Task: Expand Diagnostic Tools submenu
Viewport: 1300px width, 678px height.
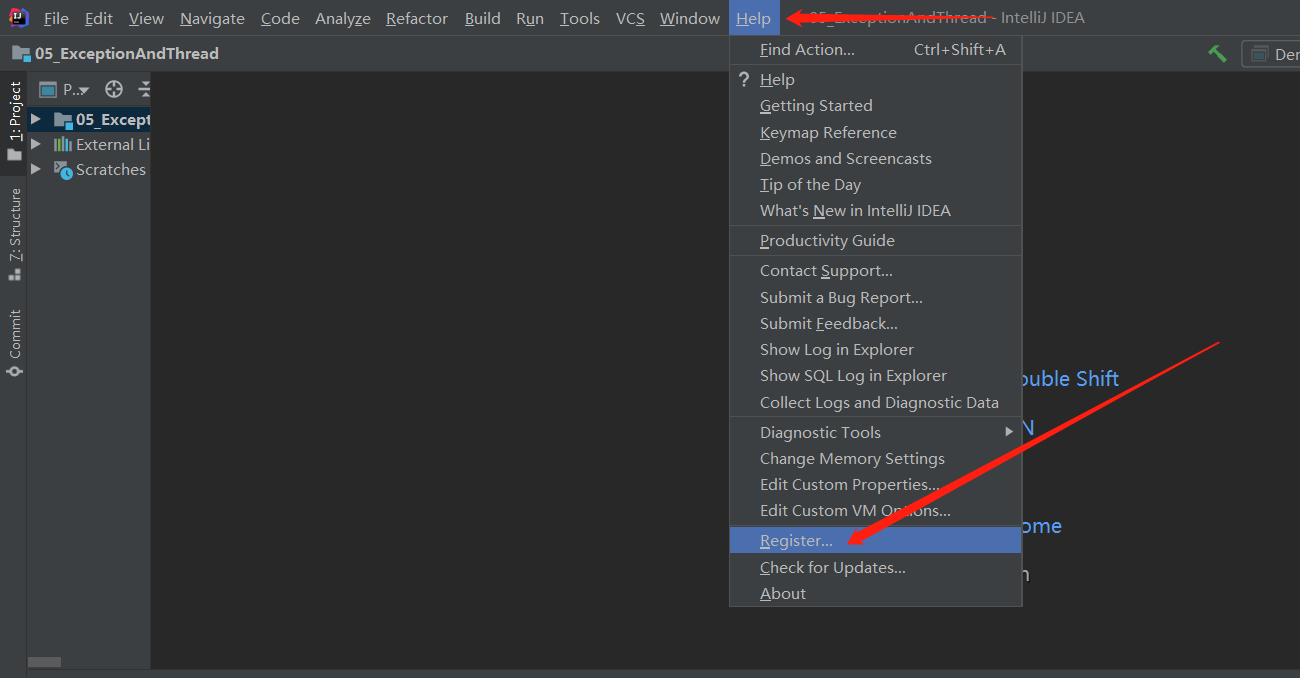Action: 875,432
